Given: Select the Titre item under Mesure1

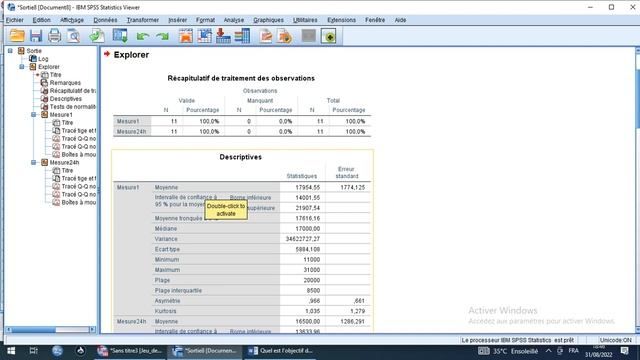Looking at the screenshot, I should [x=67, y=122].
